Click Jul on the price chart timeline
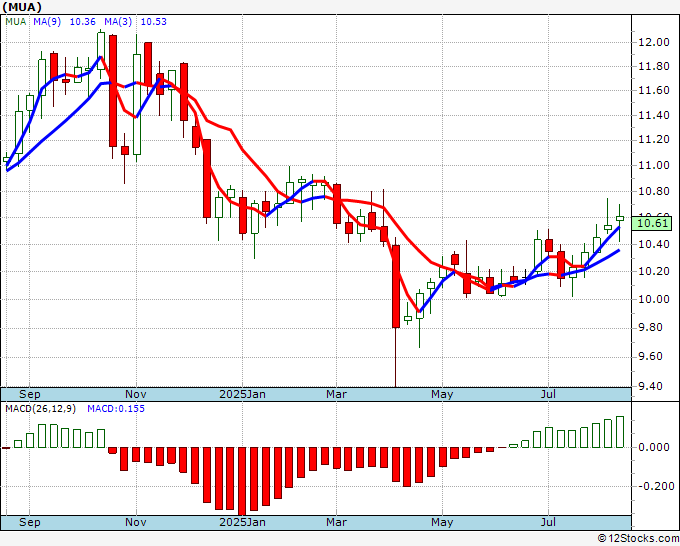 point(549,394)
